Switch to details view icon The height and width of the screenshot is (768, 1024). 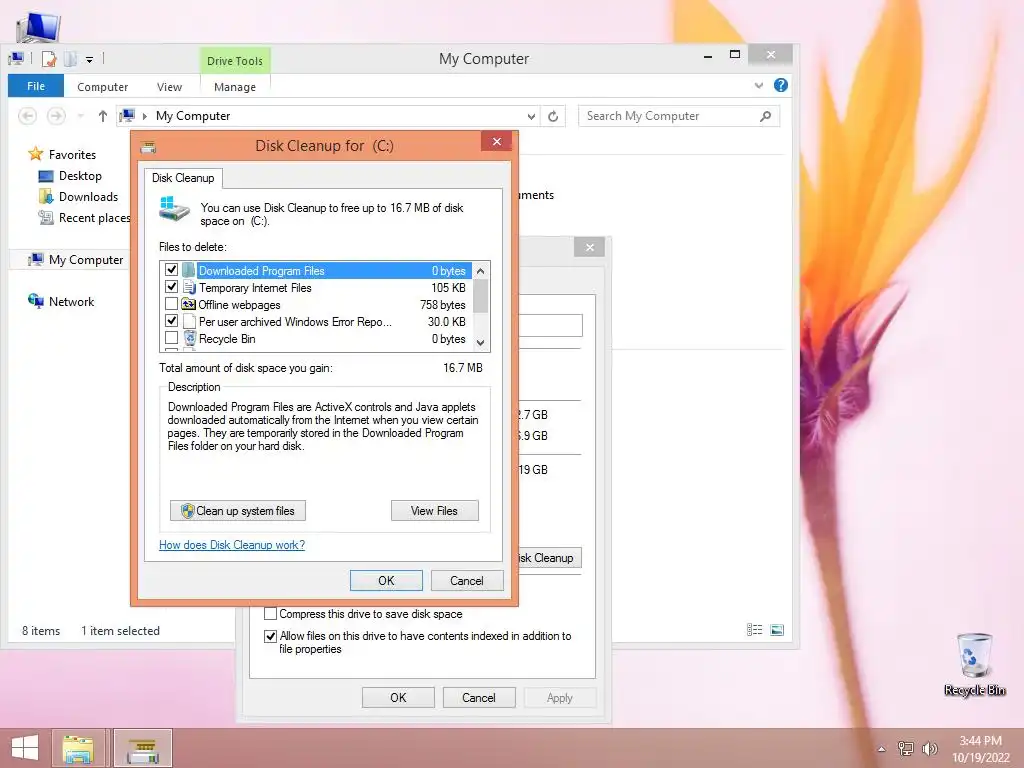pos(754,630)
